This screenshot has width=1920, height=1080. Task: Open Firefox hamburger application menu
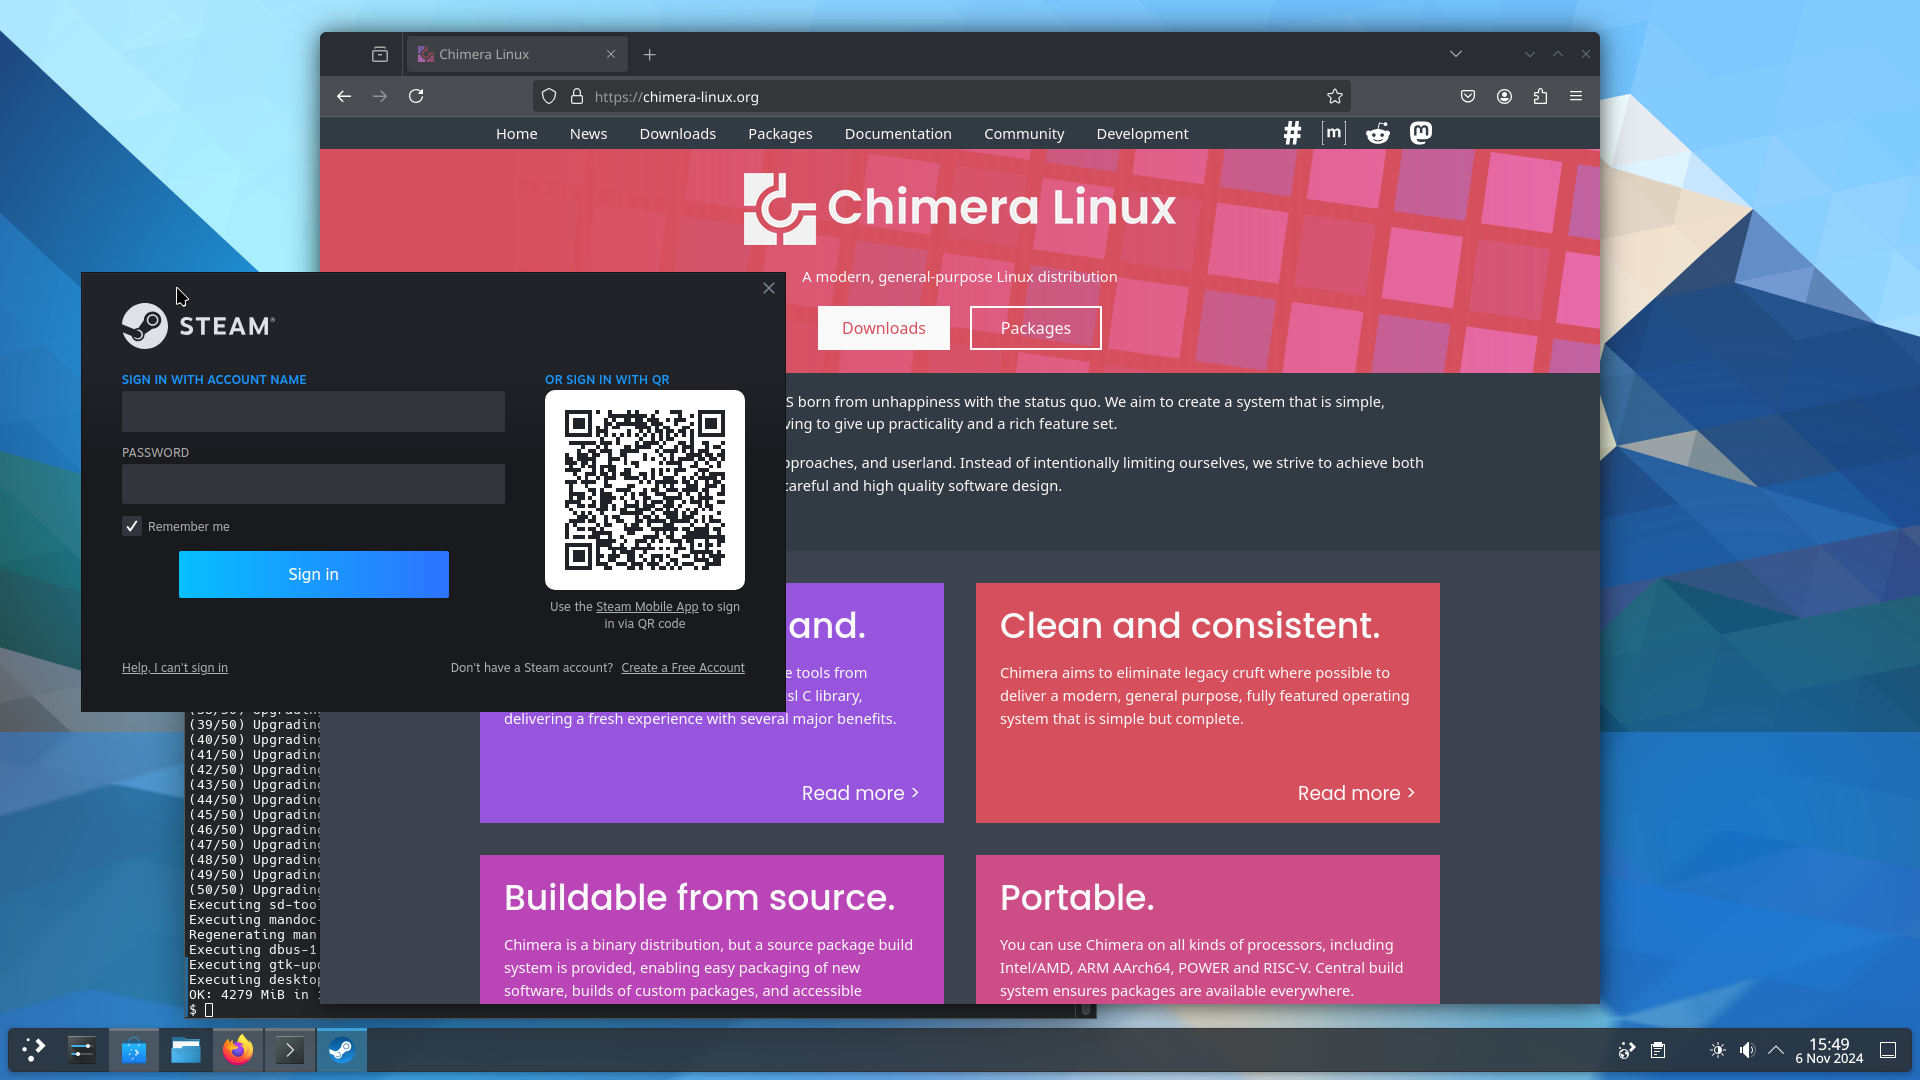coord(1576,96)
